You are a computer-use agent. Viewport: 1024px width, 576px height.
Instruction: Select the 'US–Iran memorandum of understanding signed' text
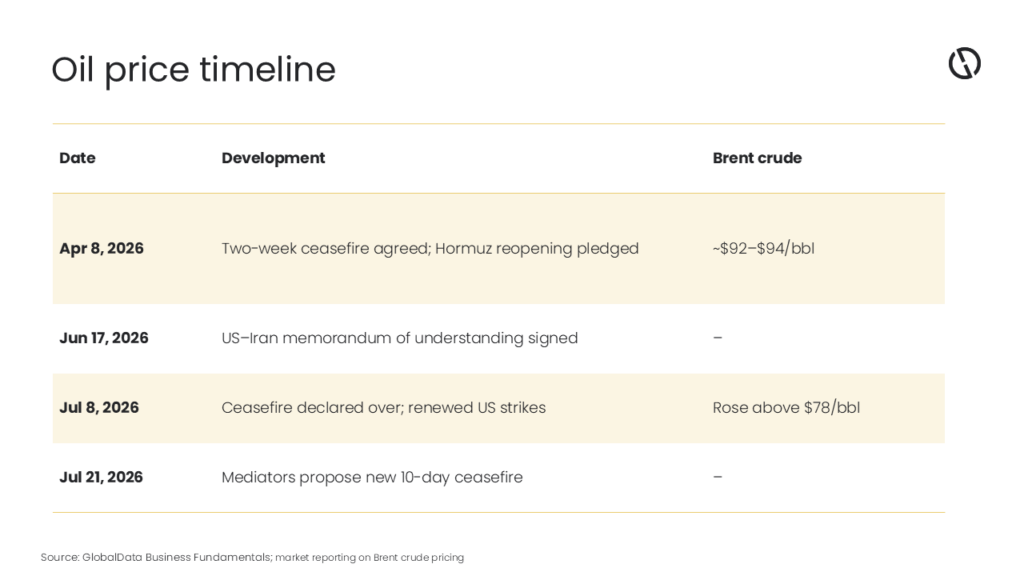400,338
